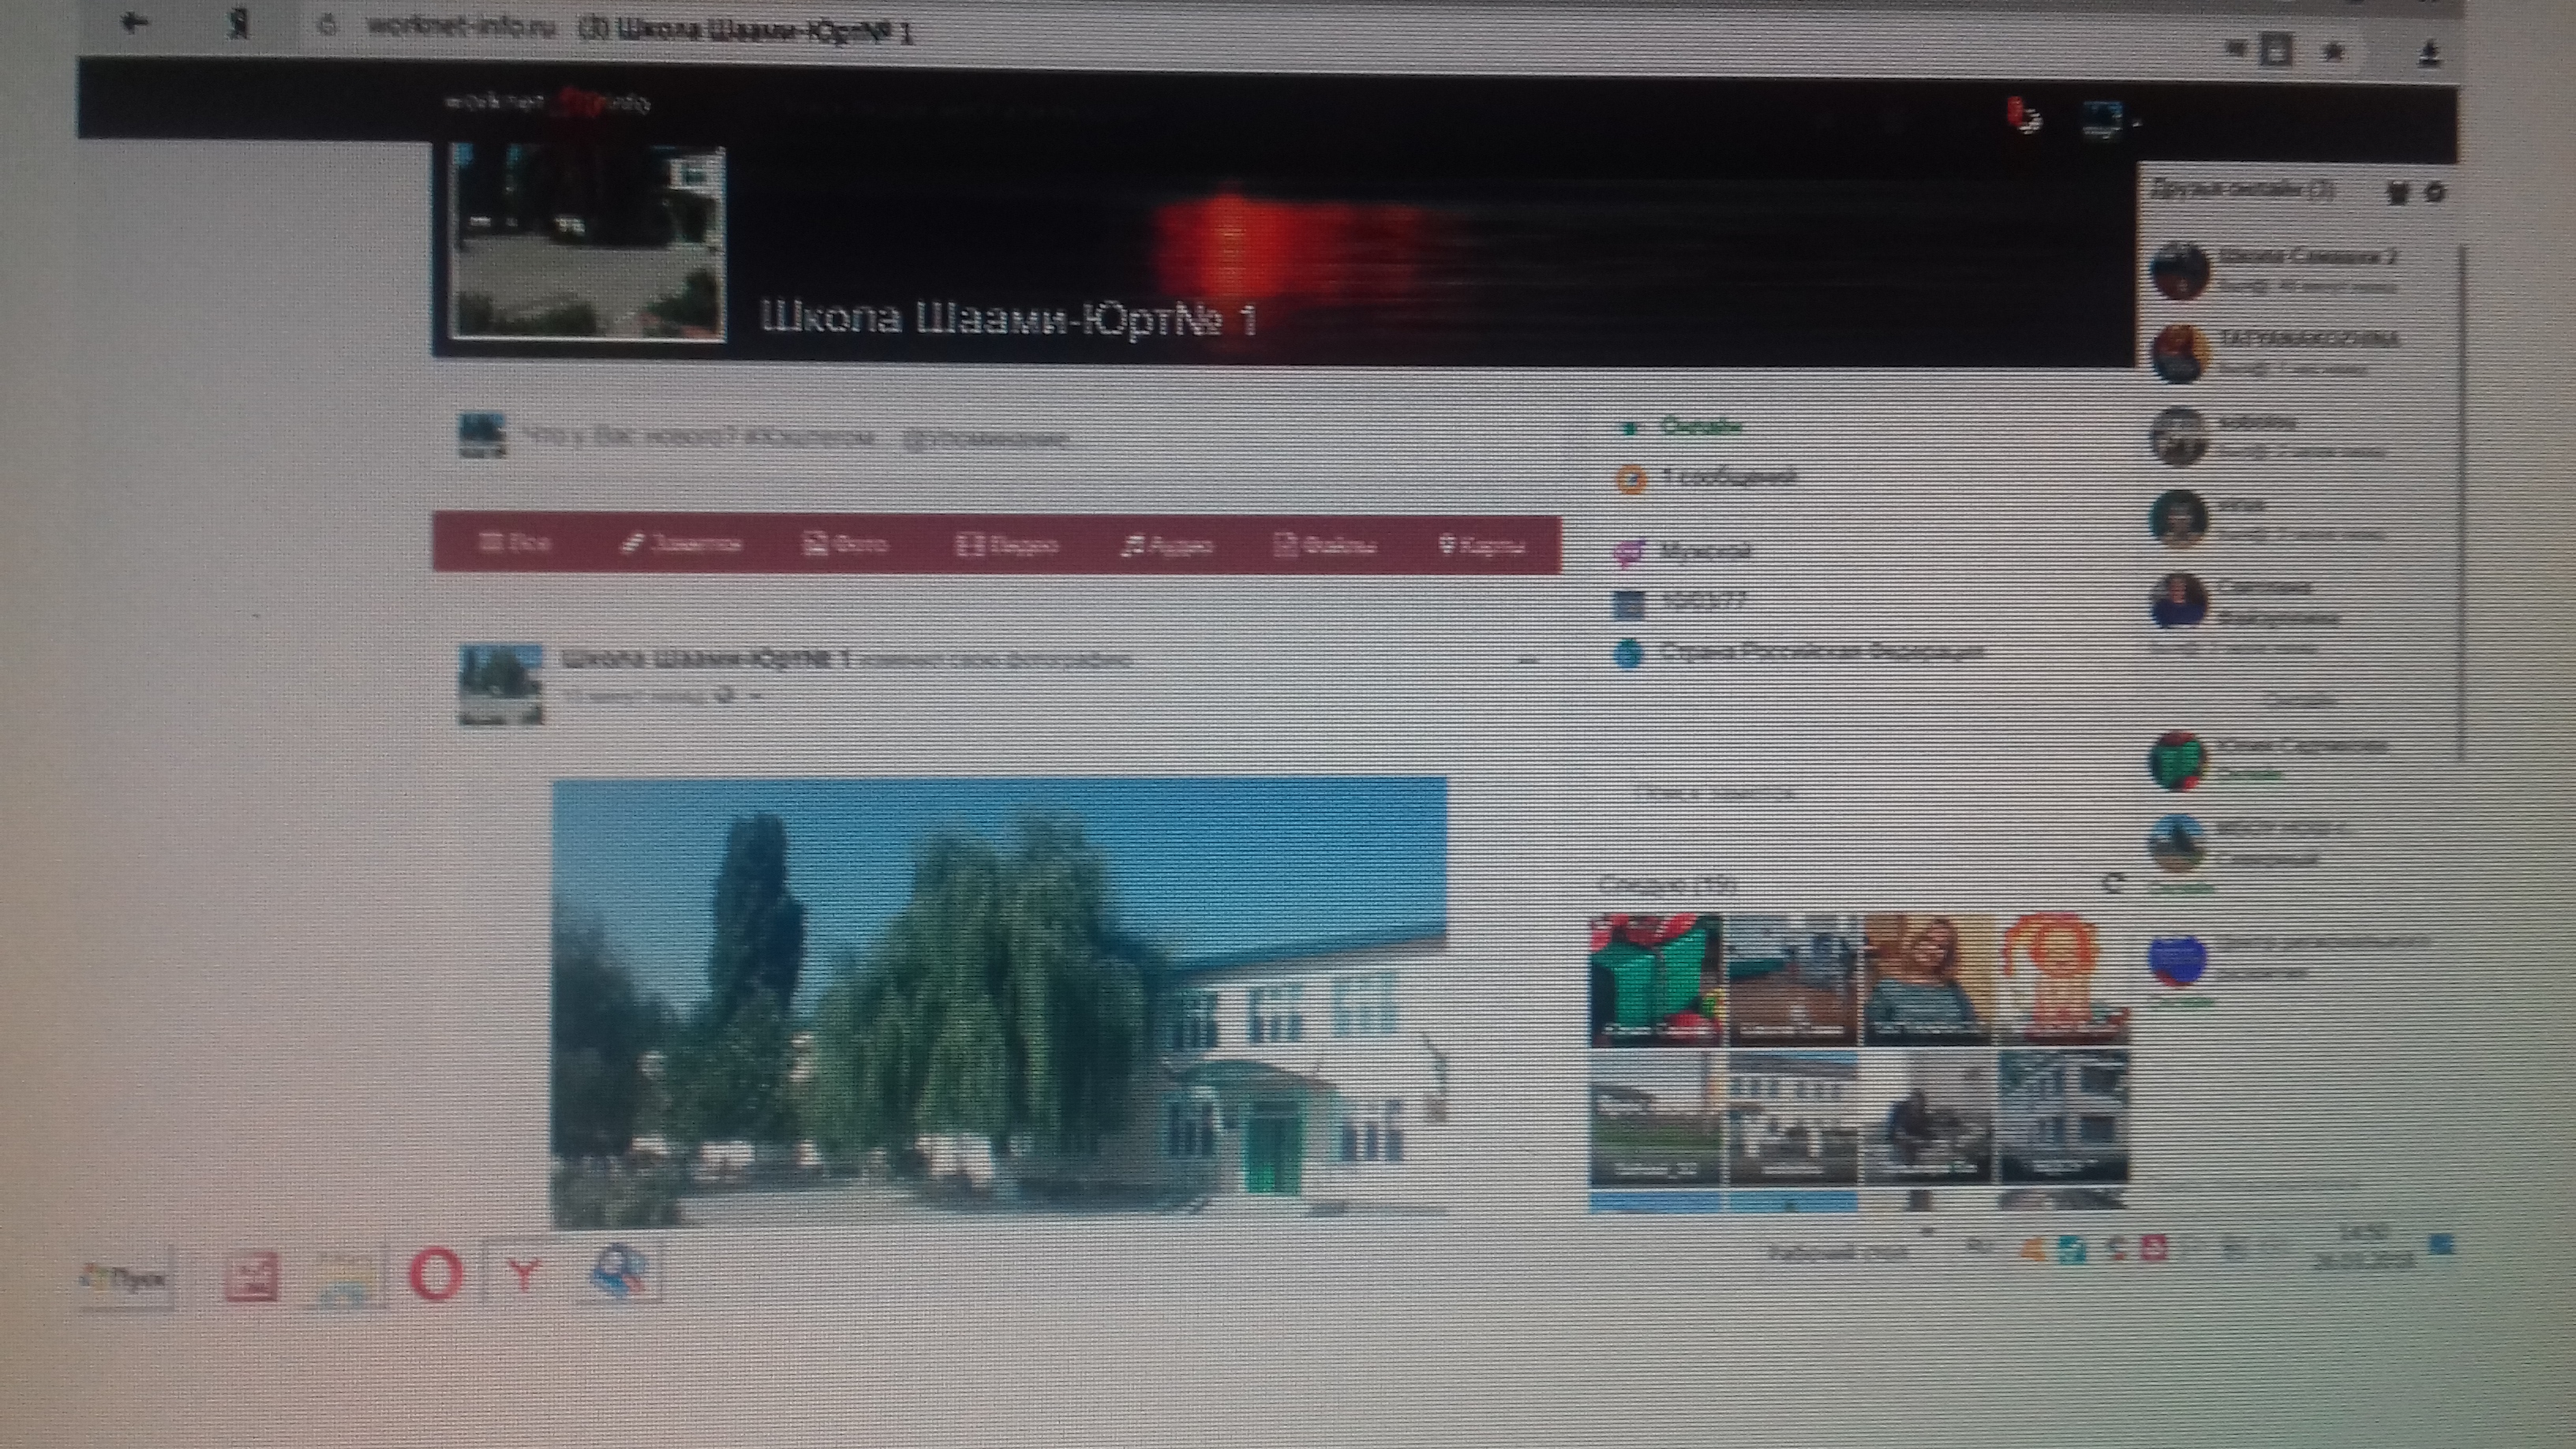This screenshot has width=2576, height=1449.
Task: Open the school building photo in the post
Action: [999, 1000]
